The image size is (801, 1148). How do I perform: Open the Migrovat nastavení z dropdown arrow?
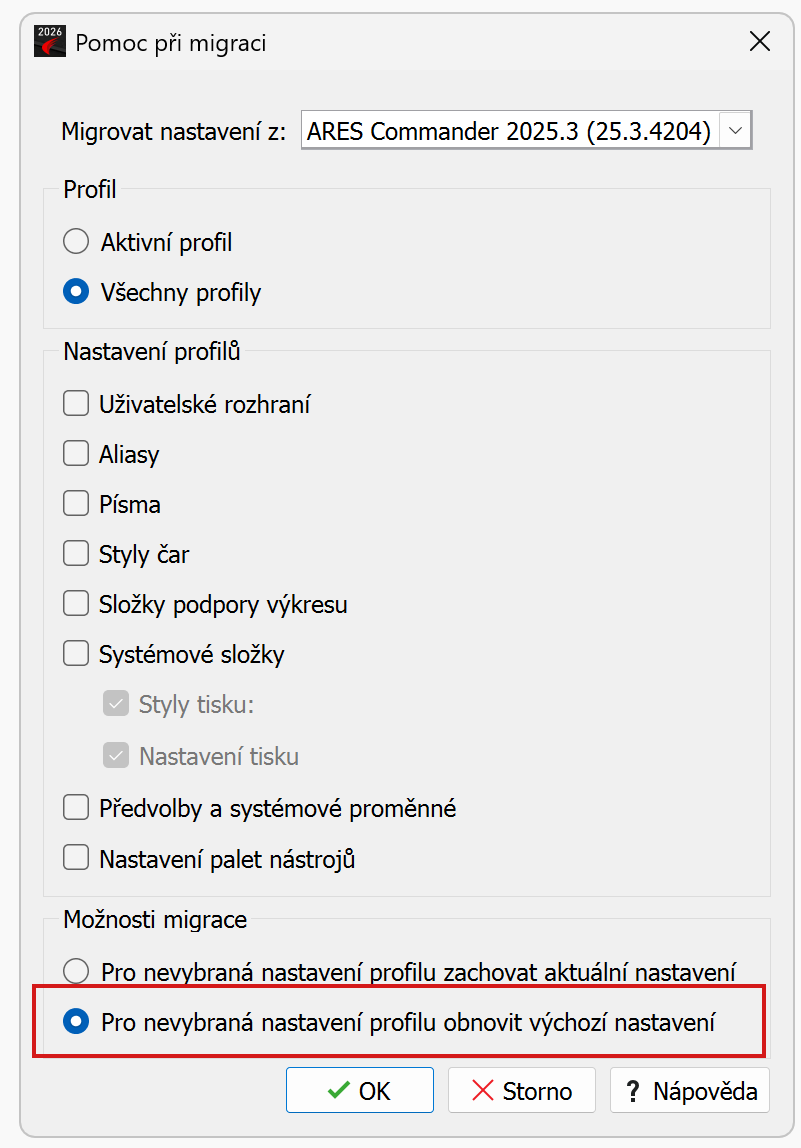click(x=735, y=131)
